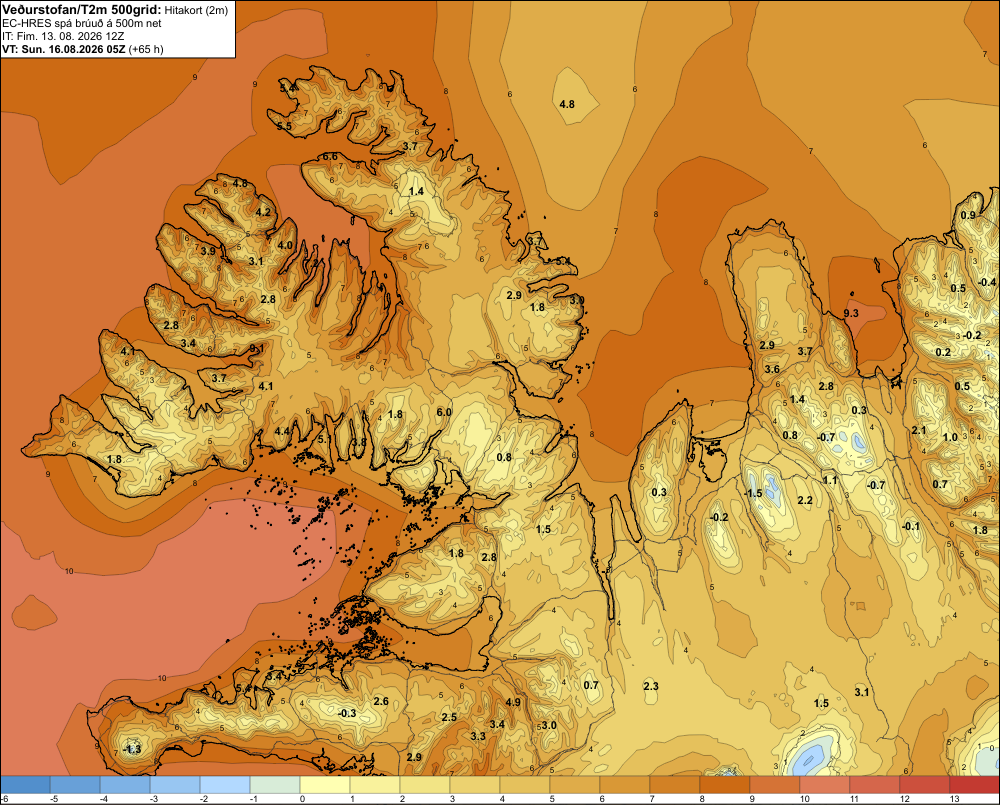
Task: Click the 3.9 temperature value on the map
Action: coord(208,251)
